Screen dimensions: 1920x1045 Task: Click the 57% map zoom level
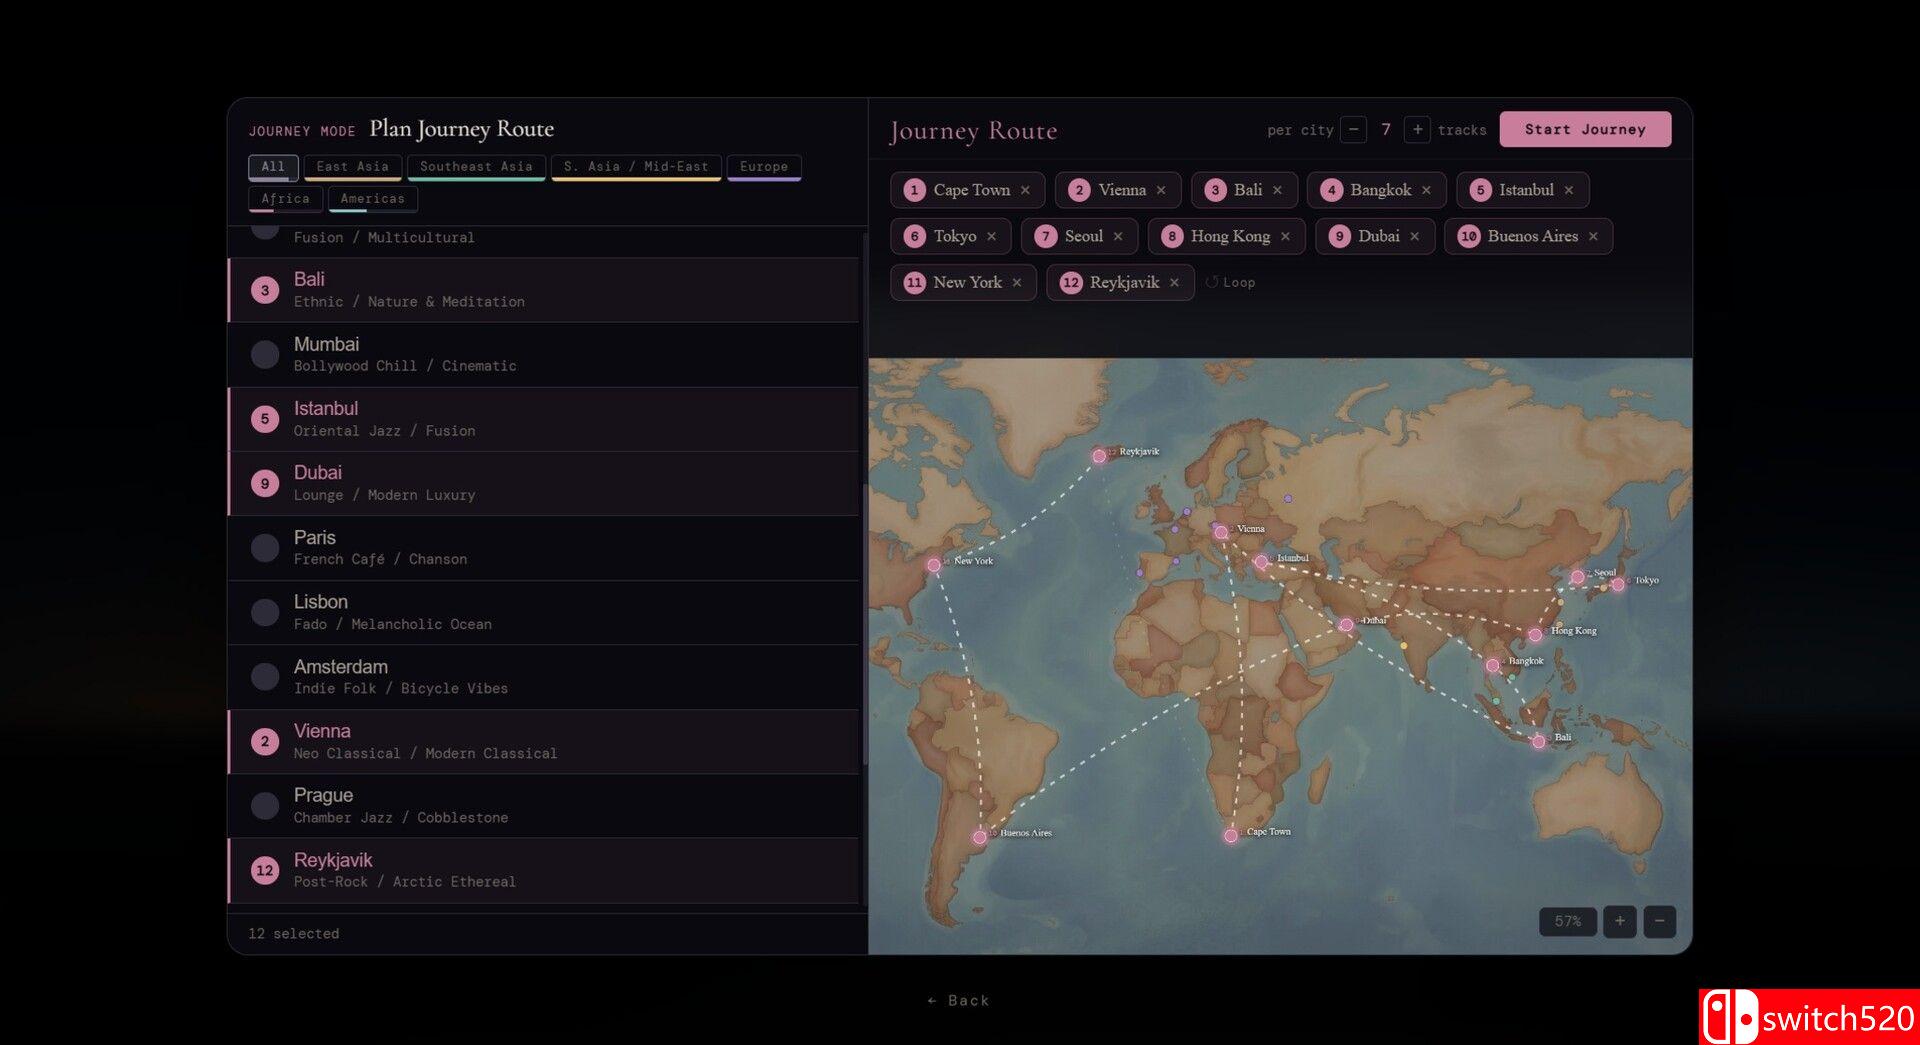pyautogui.click(x=1567, y=921)
